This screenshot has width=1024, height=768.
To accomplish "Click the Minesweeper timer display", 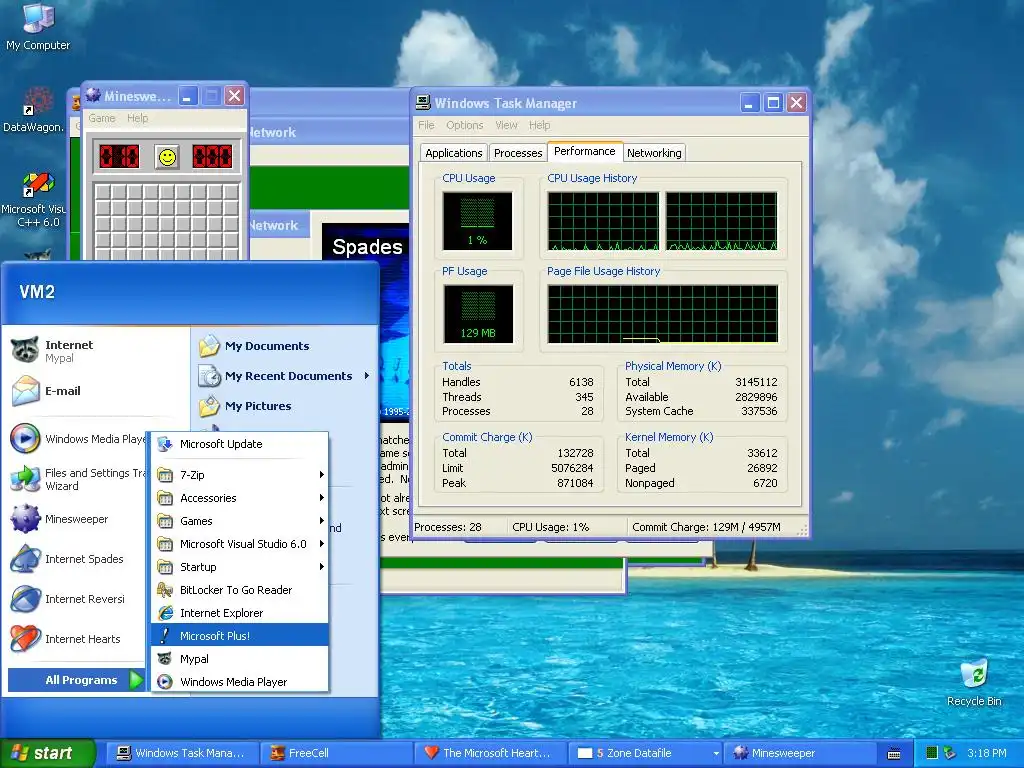I will (x=212, y=157).
